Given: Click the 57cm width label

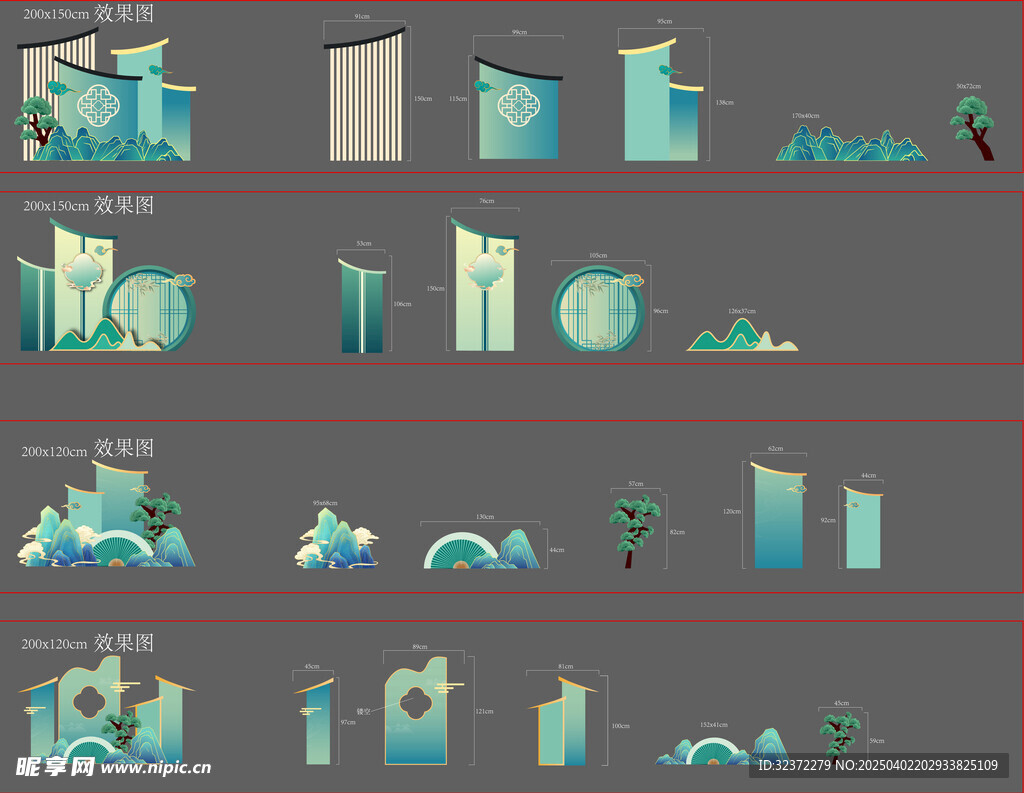Looking at the screenshot, I should 635,484.
